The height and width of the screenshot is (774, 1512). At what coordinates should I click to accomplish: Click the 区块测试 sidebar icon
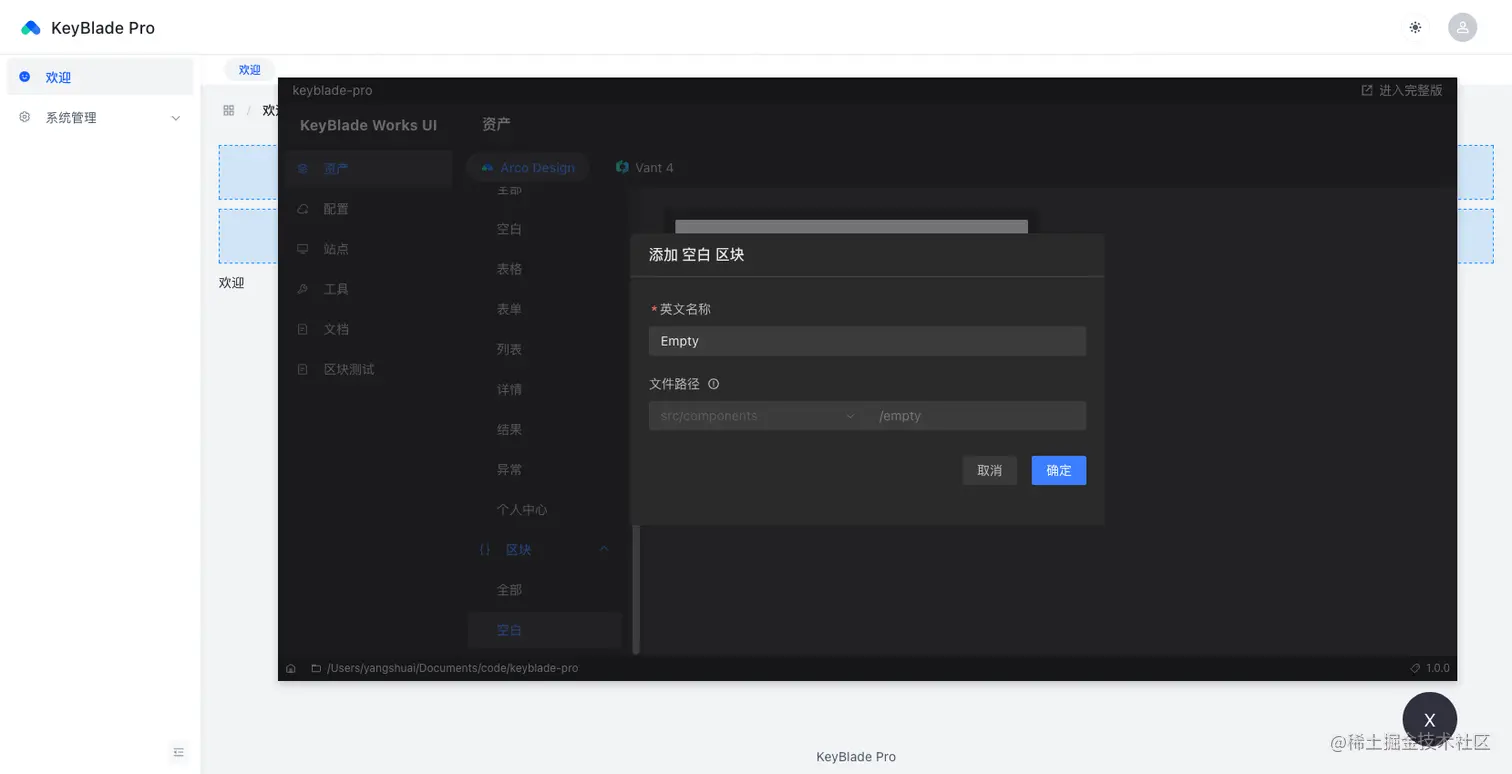[302, 369]
